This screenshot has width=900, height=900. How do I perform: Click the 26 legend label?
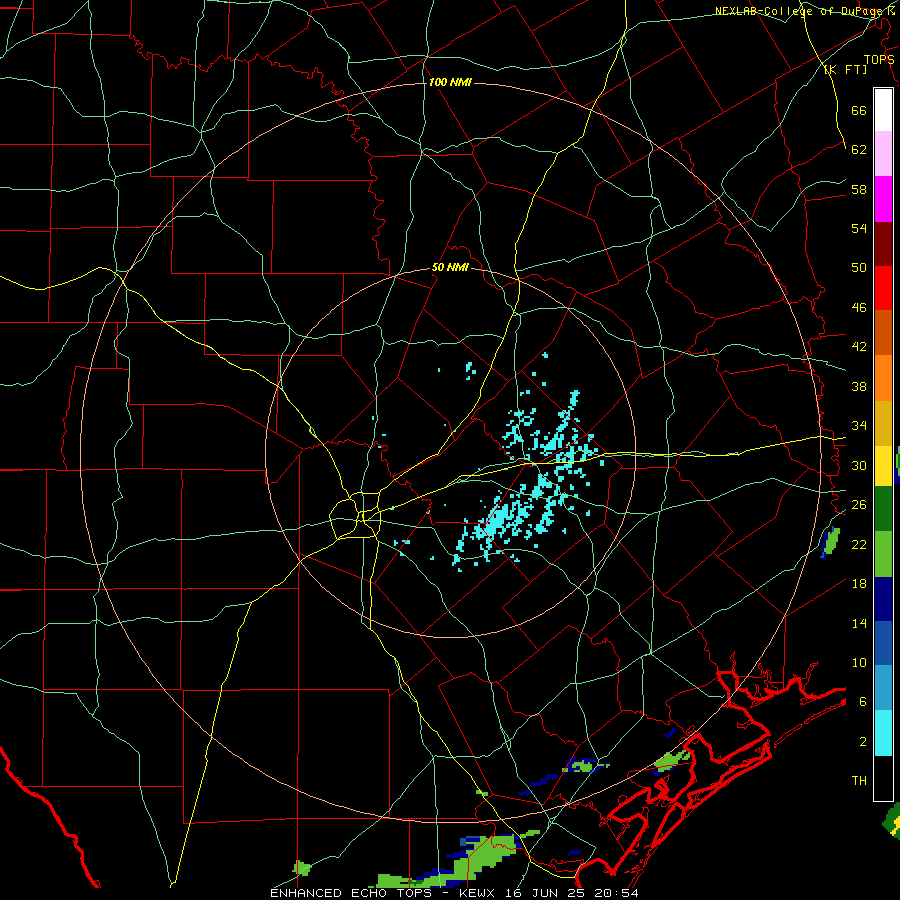click(x=859, y=505)
